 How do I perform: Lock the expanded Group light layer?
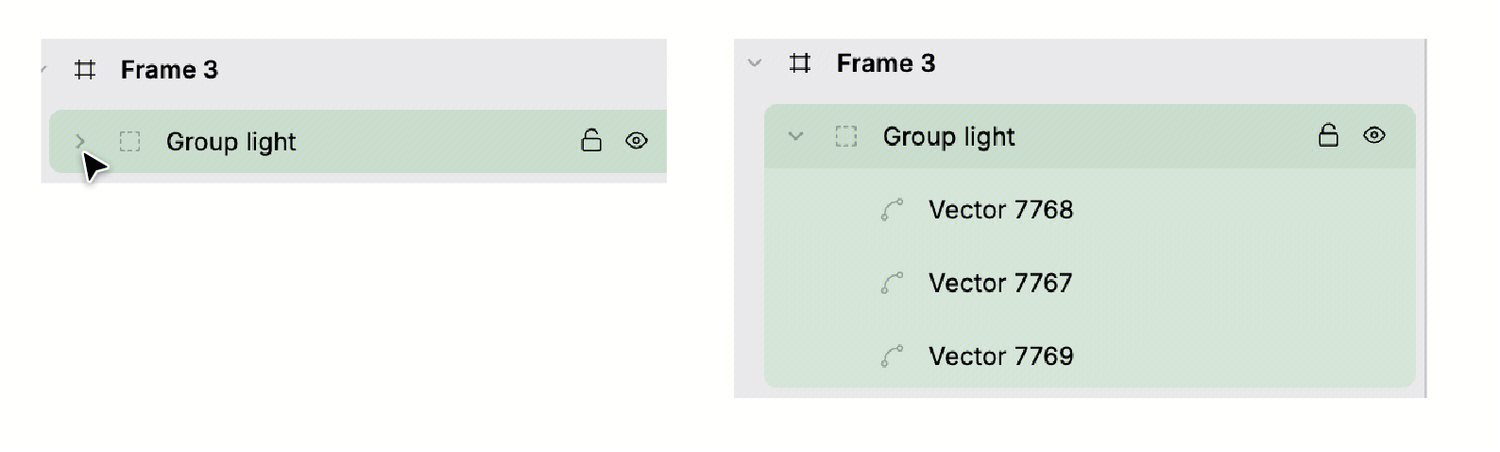pos(1328,135)
